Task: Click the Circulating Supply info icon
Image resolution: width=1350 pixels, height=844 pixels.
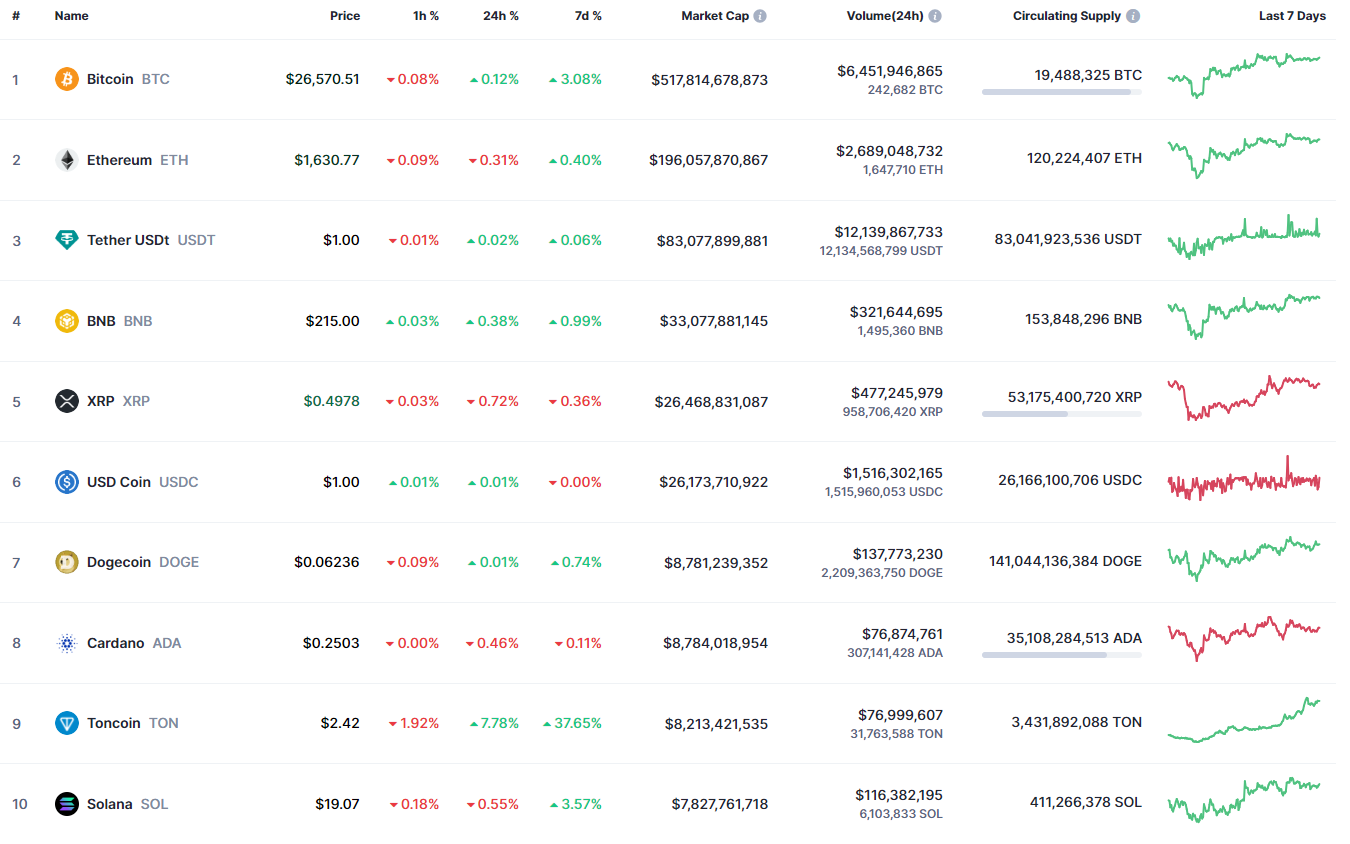Action: [x=1132, y=16]
